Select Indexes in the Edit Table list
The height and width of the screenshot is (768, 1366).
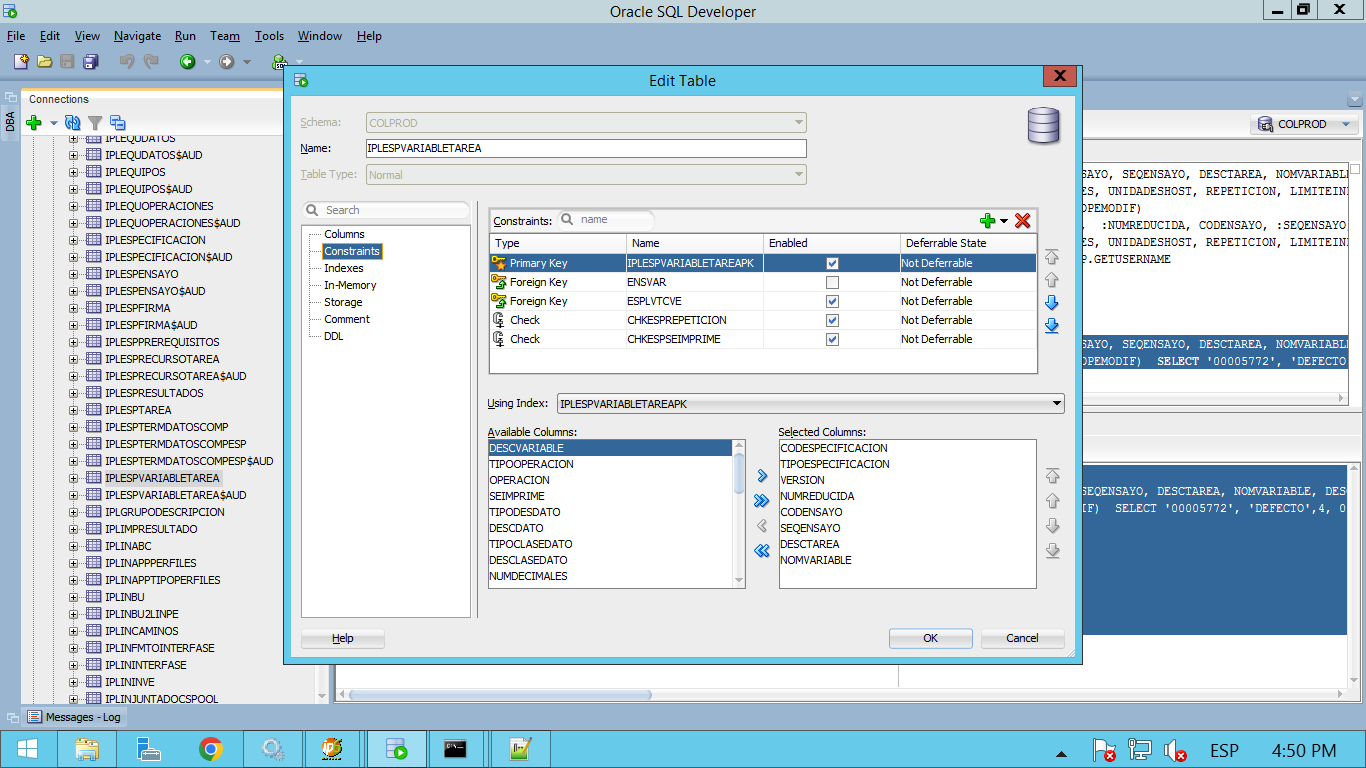[343, 268]
